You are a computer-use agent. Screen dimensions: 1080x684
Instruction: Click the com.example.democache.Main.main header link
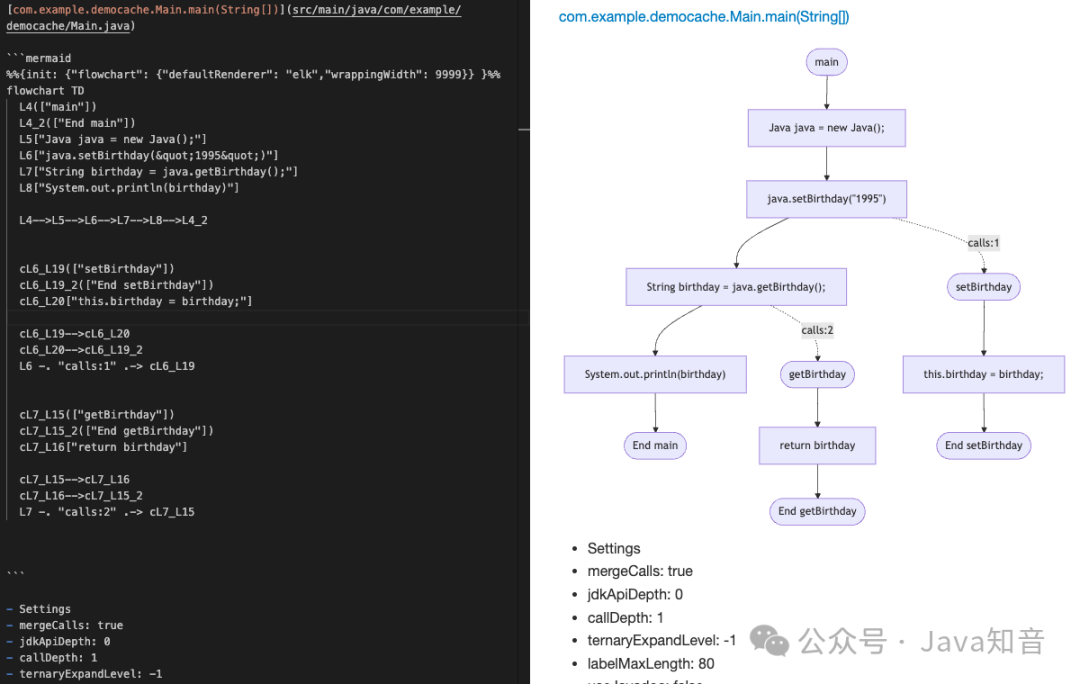pyautogui.click(x=703, y=17)
